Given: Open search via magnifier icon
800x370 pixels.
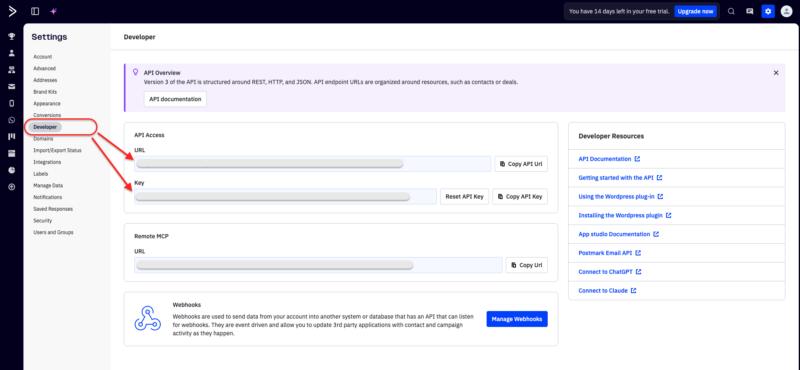Looking at the screenshot, I should [731, 11].
